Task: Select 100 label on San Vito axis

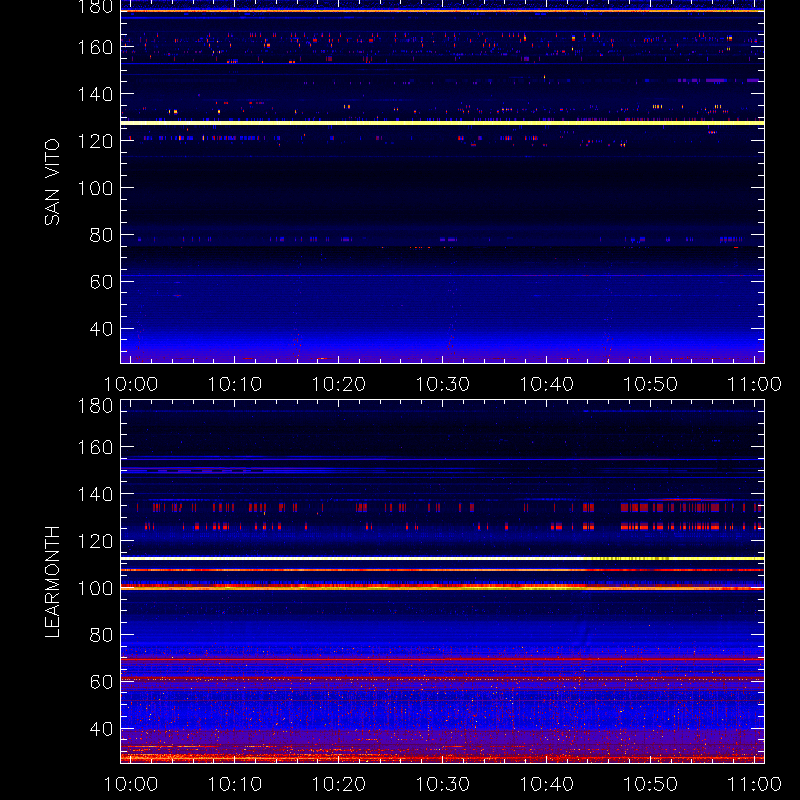Action: pos(95,188)
